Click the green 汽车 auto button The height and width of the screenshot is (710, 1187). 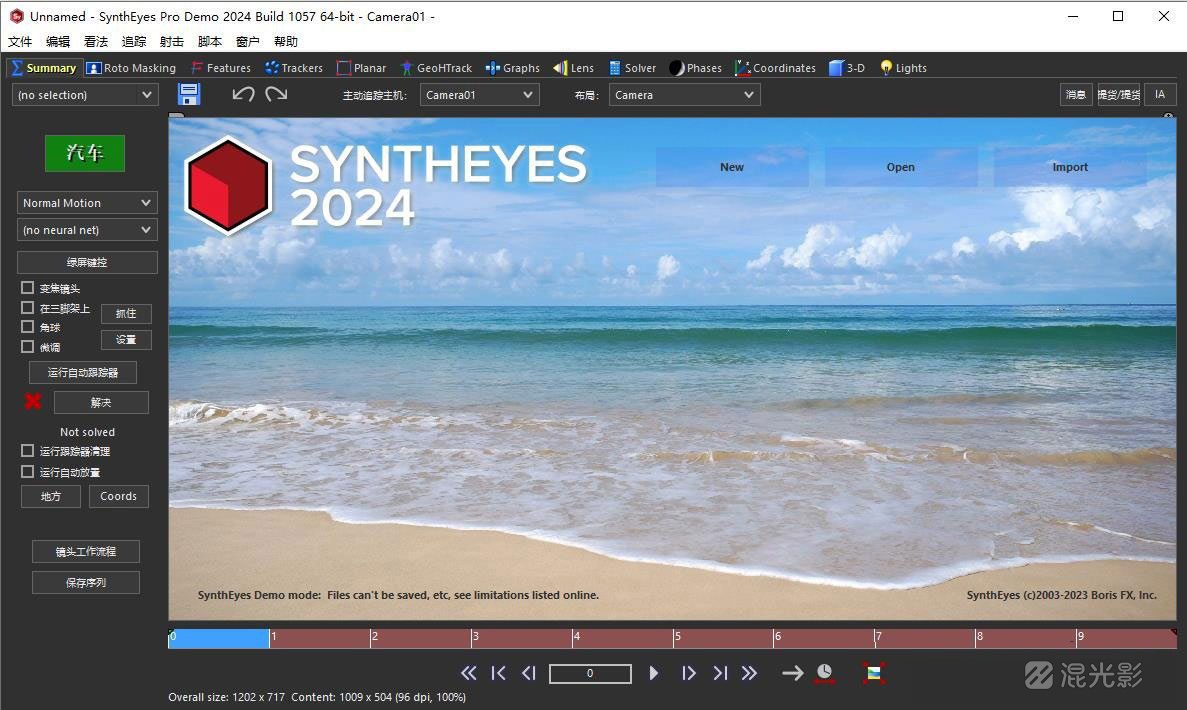pos(85,153)
